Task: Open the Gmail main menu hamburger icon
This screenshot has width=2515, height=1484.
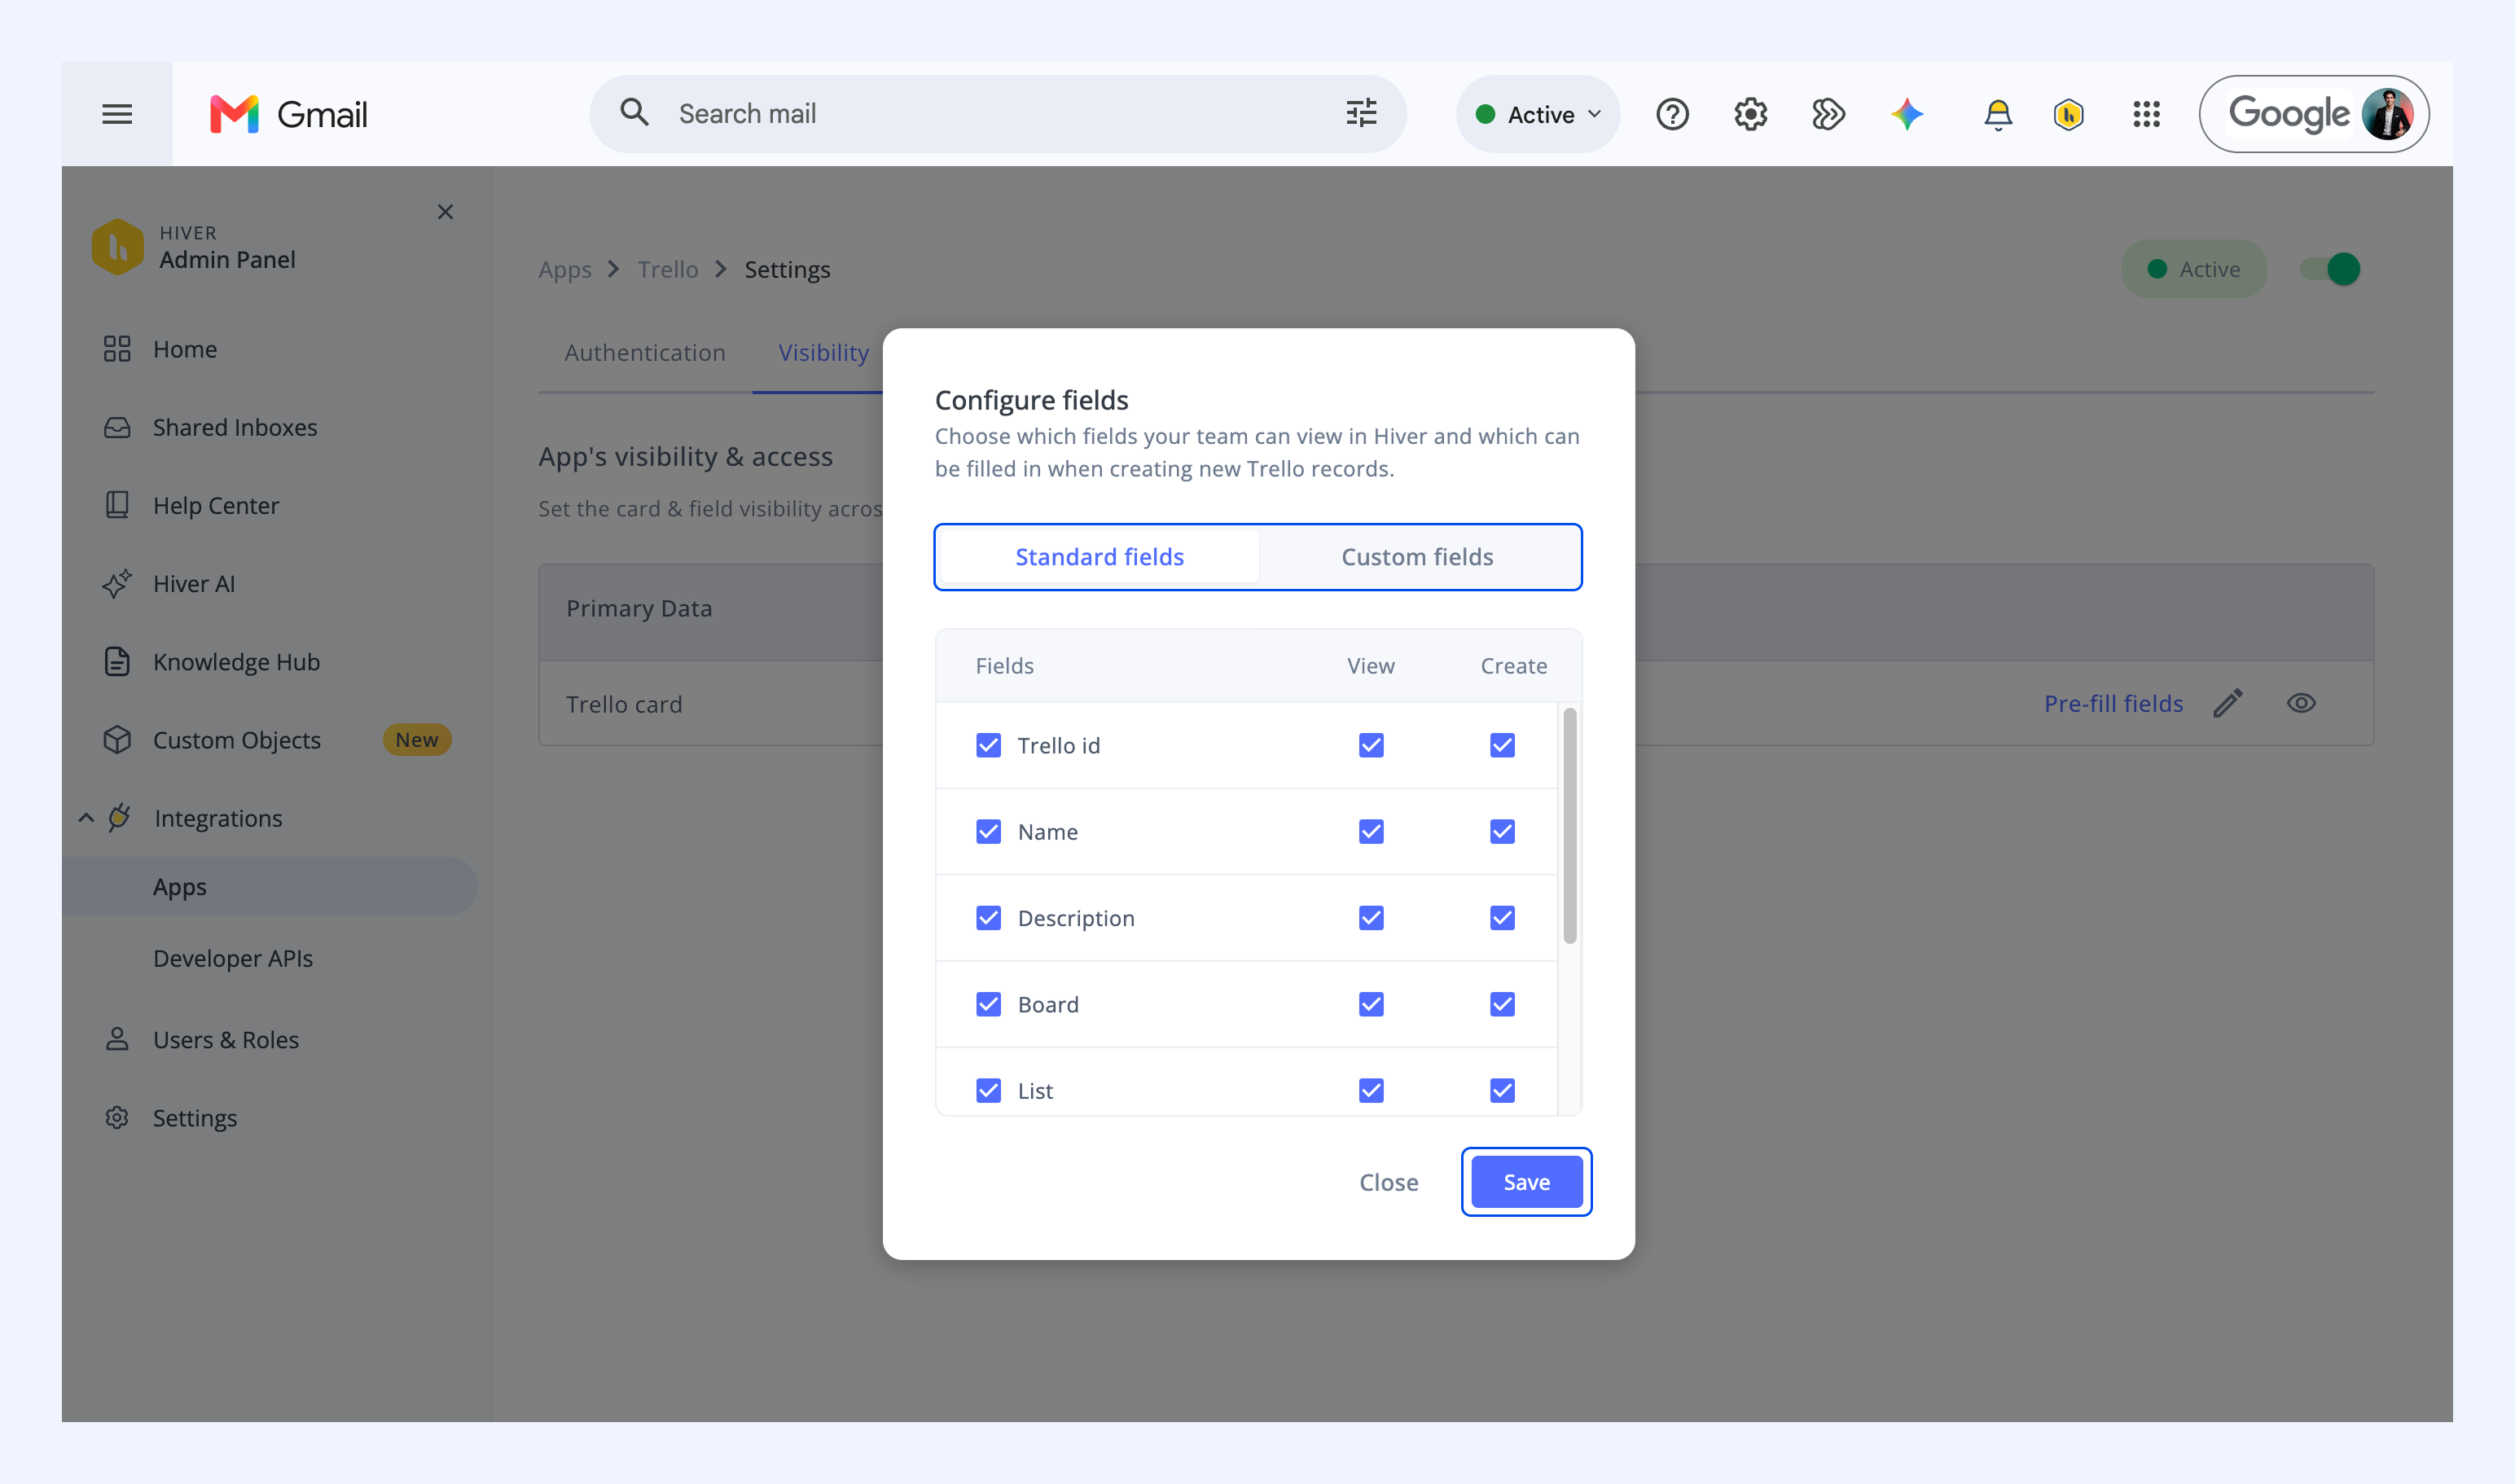Action: (117, 114)
